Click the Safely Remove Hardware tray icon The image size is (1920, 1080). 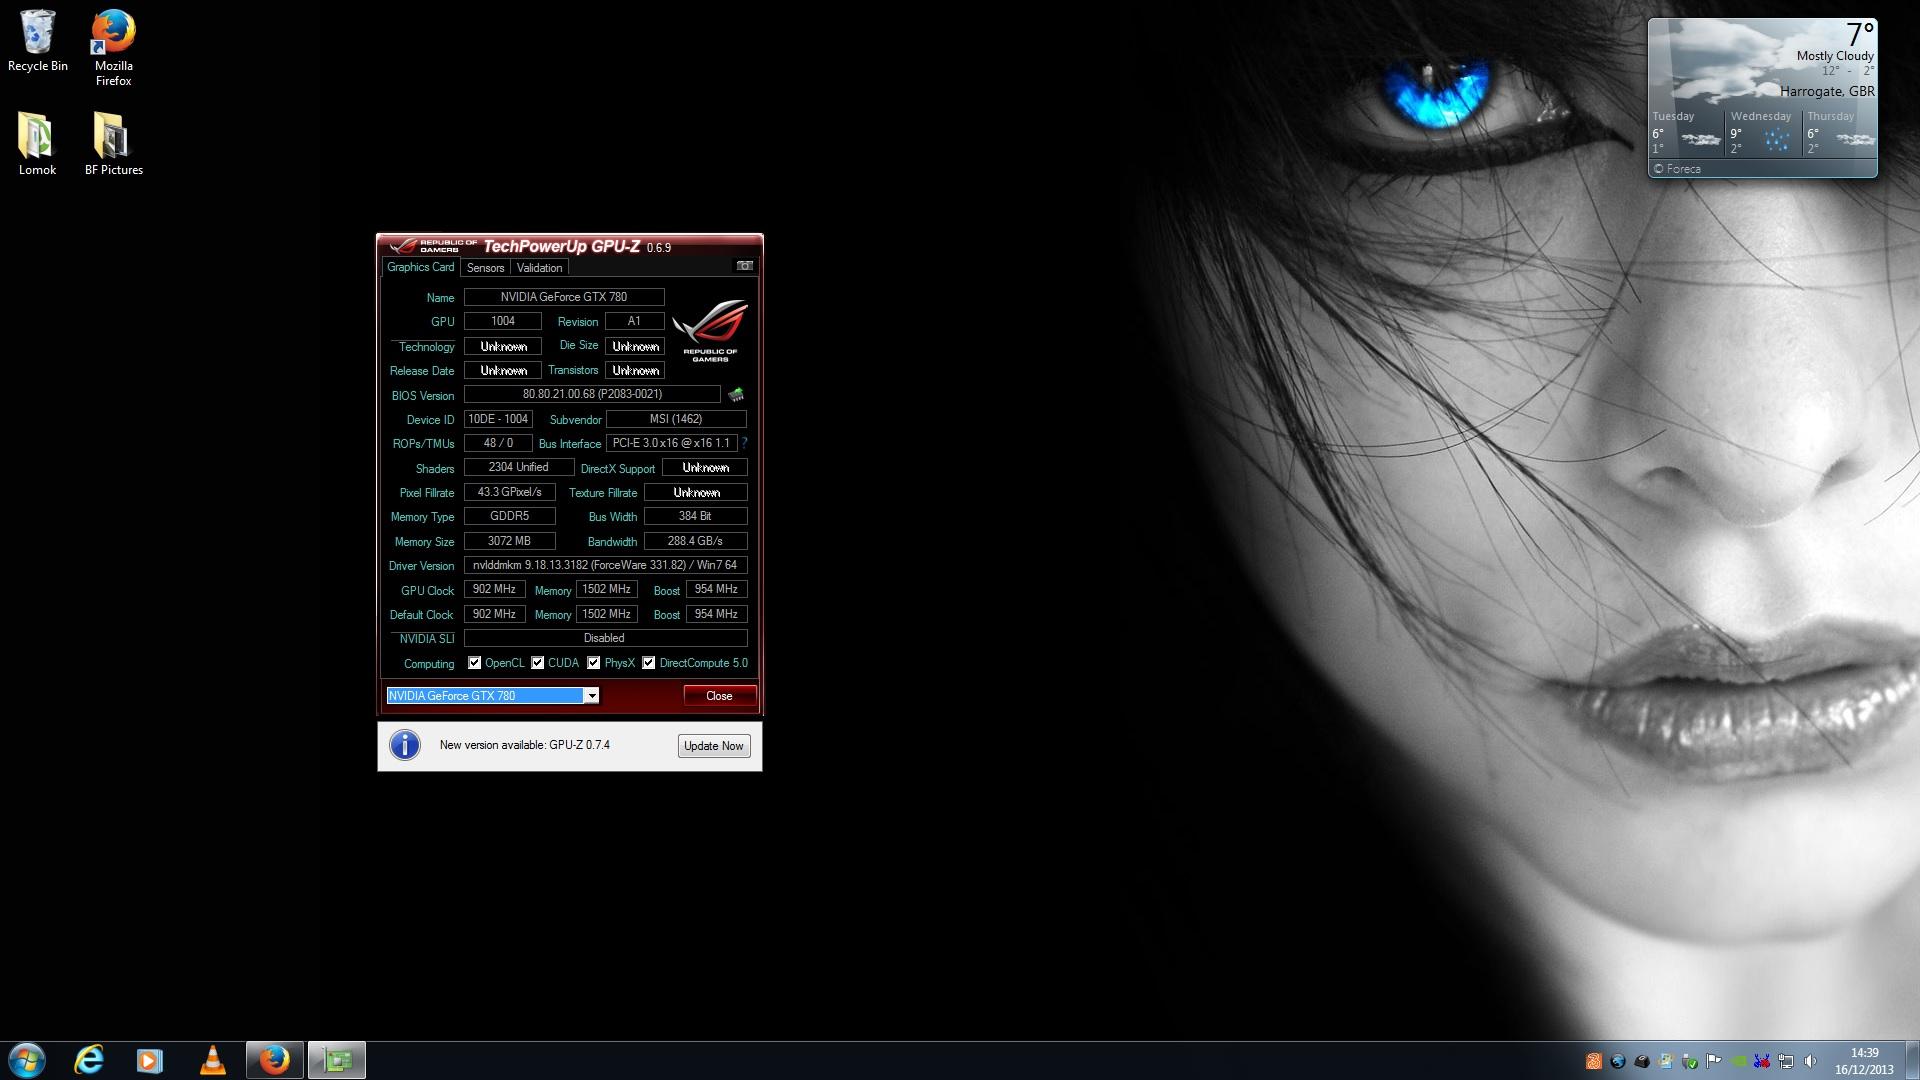[1690, 1061]
